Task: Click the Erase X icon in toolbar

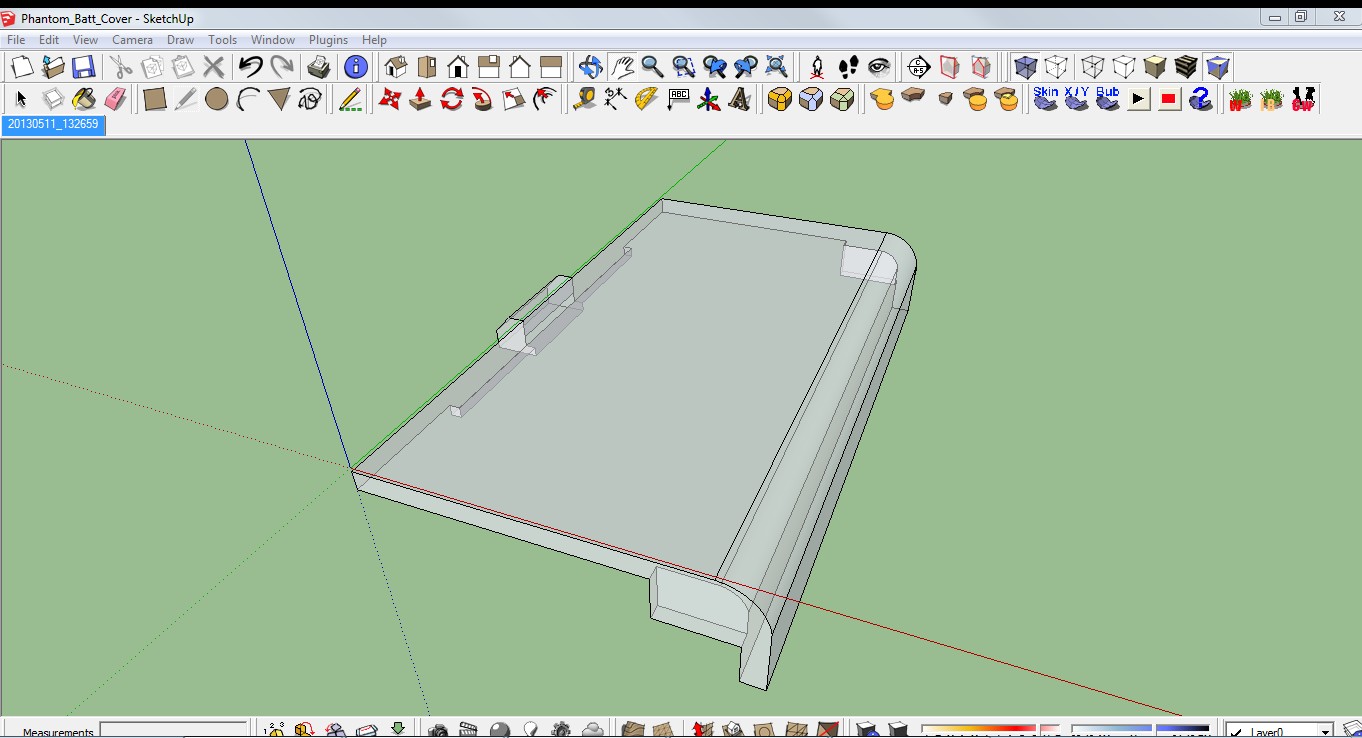Action: [x=214, y=67]
